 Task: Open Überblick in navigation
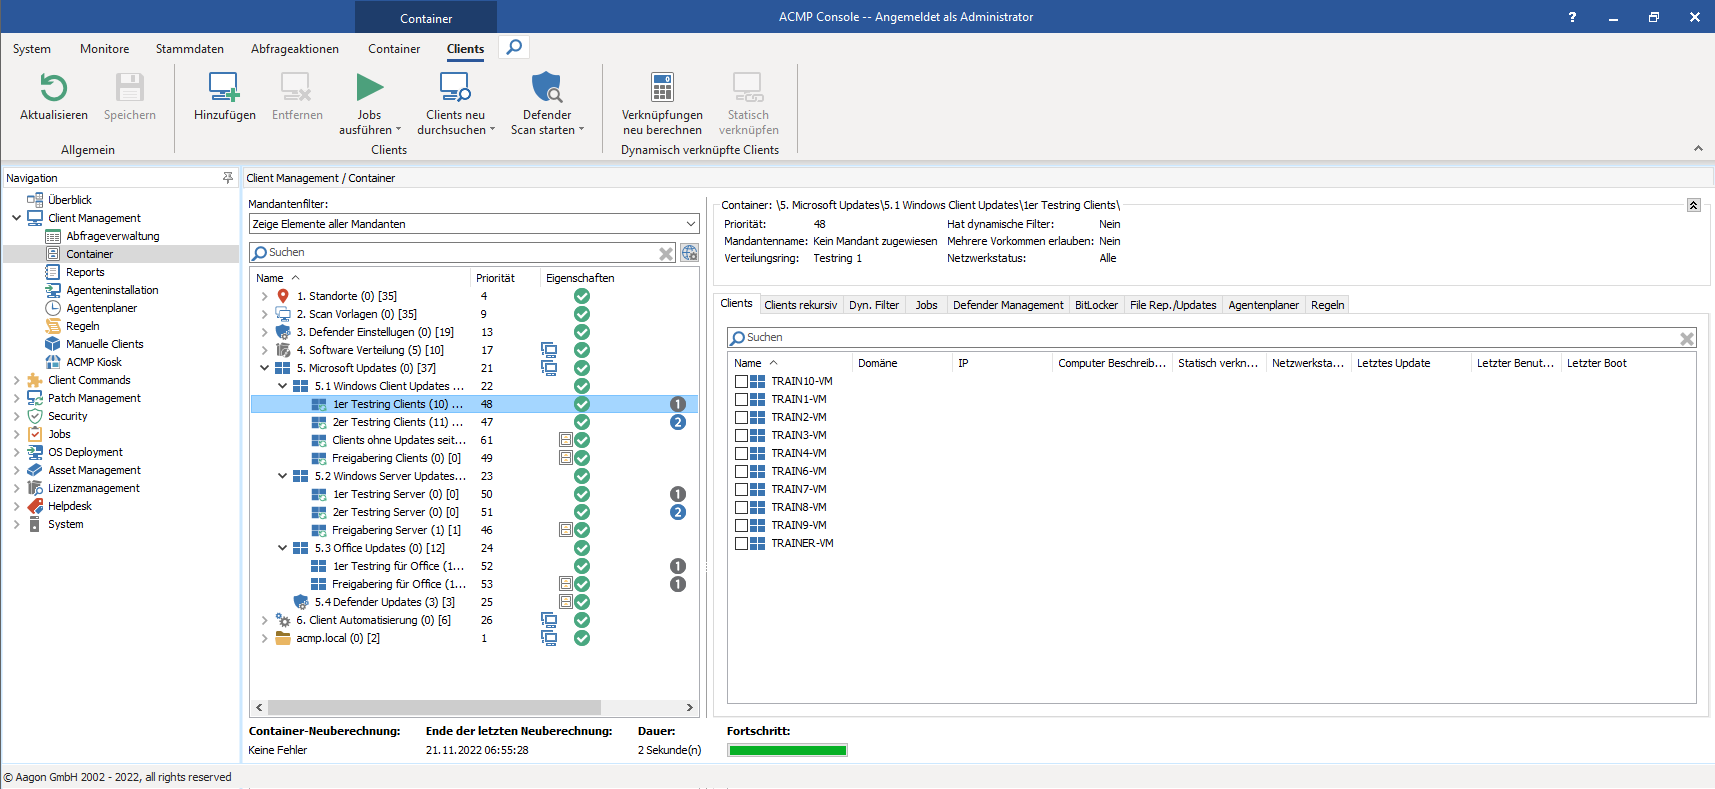(70, 200)
